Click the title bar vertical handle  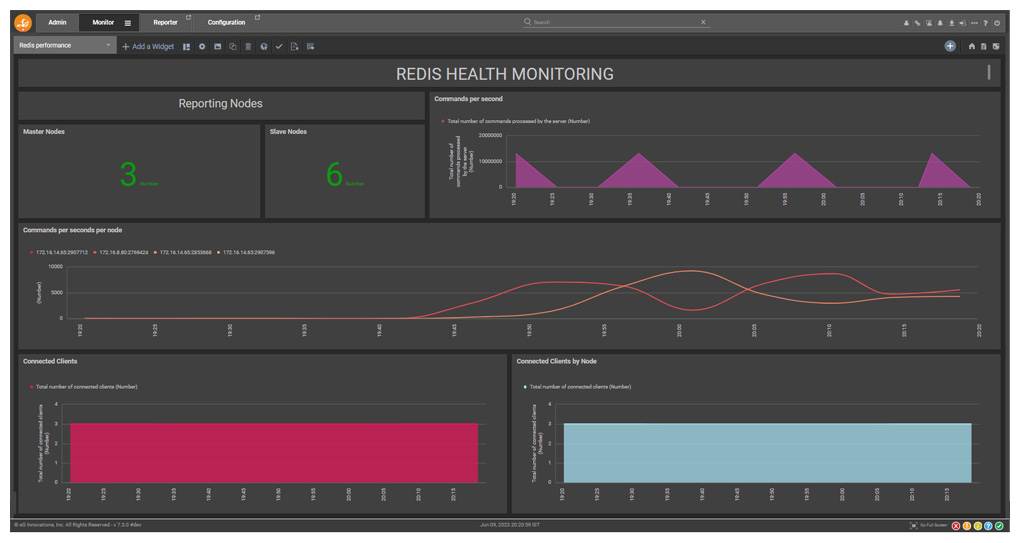pos(989,72)
